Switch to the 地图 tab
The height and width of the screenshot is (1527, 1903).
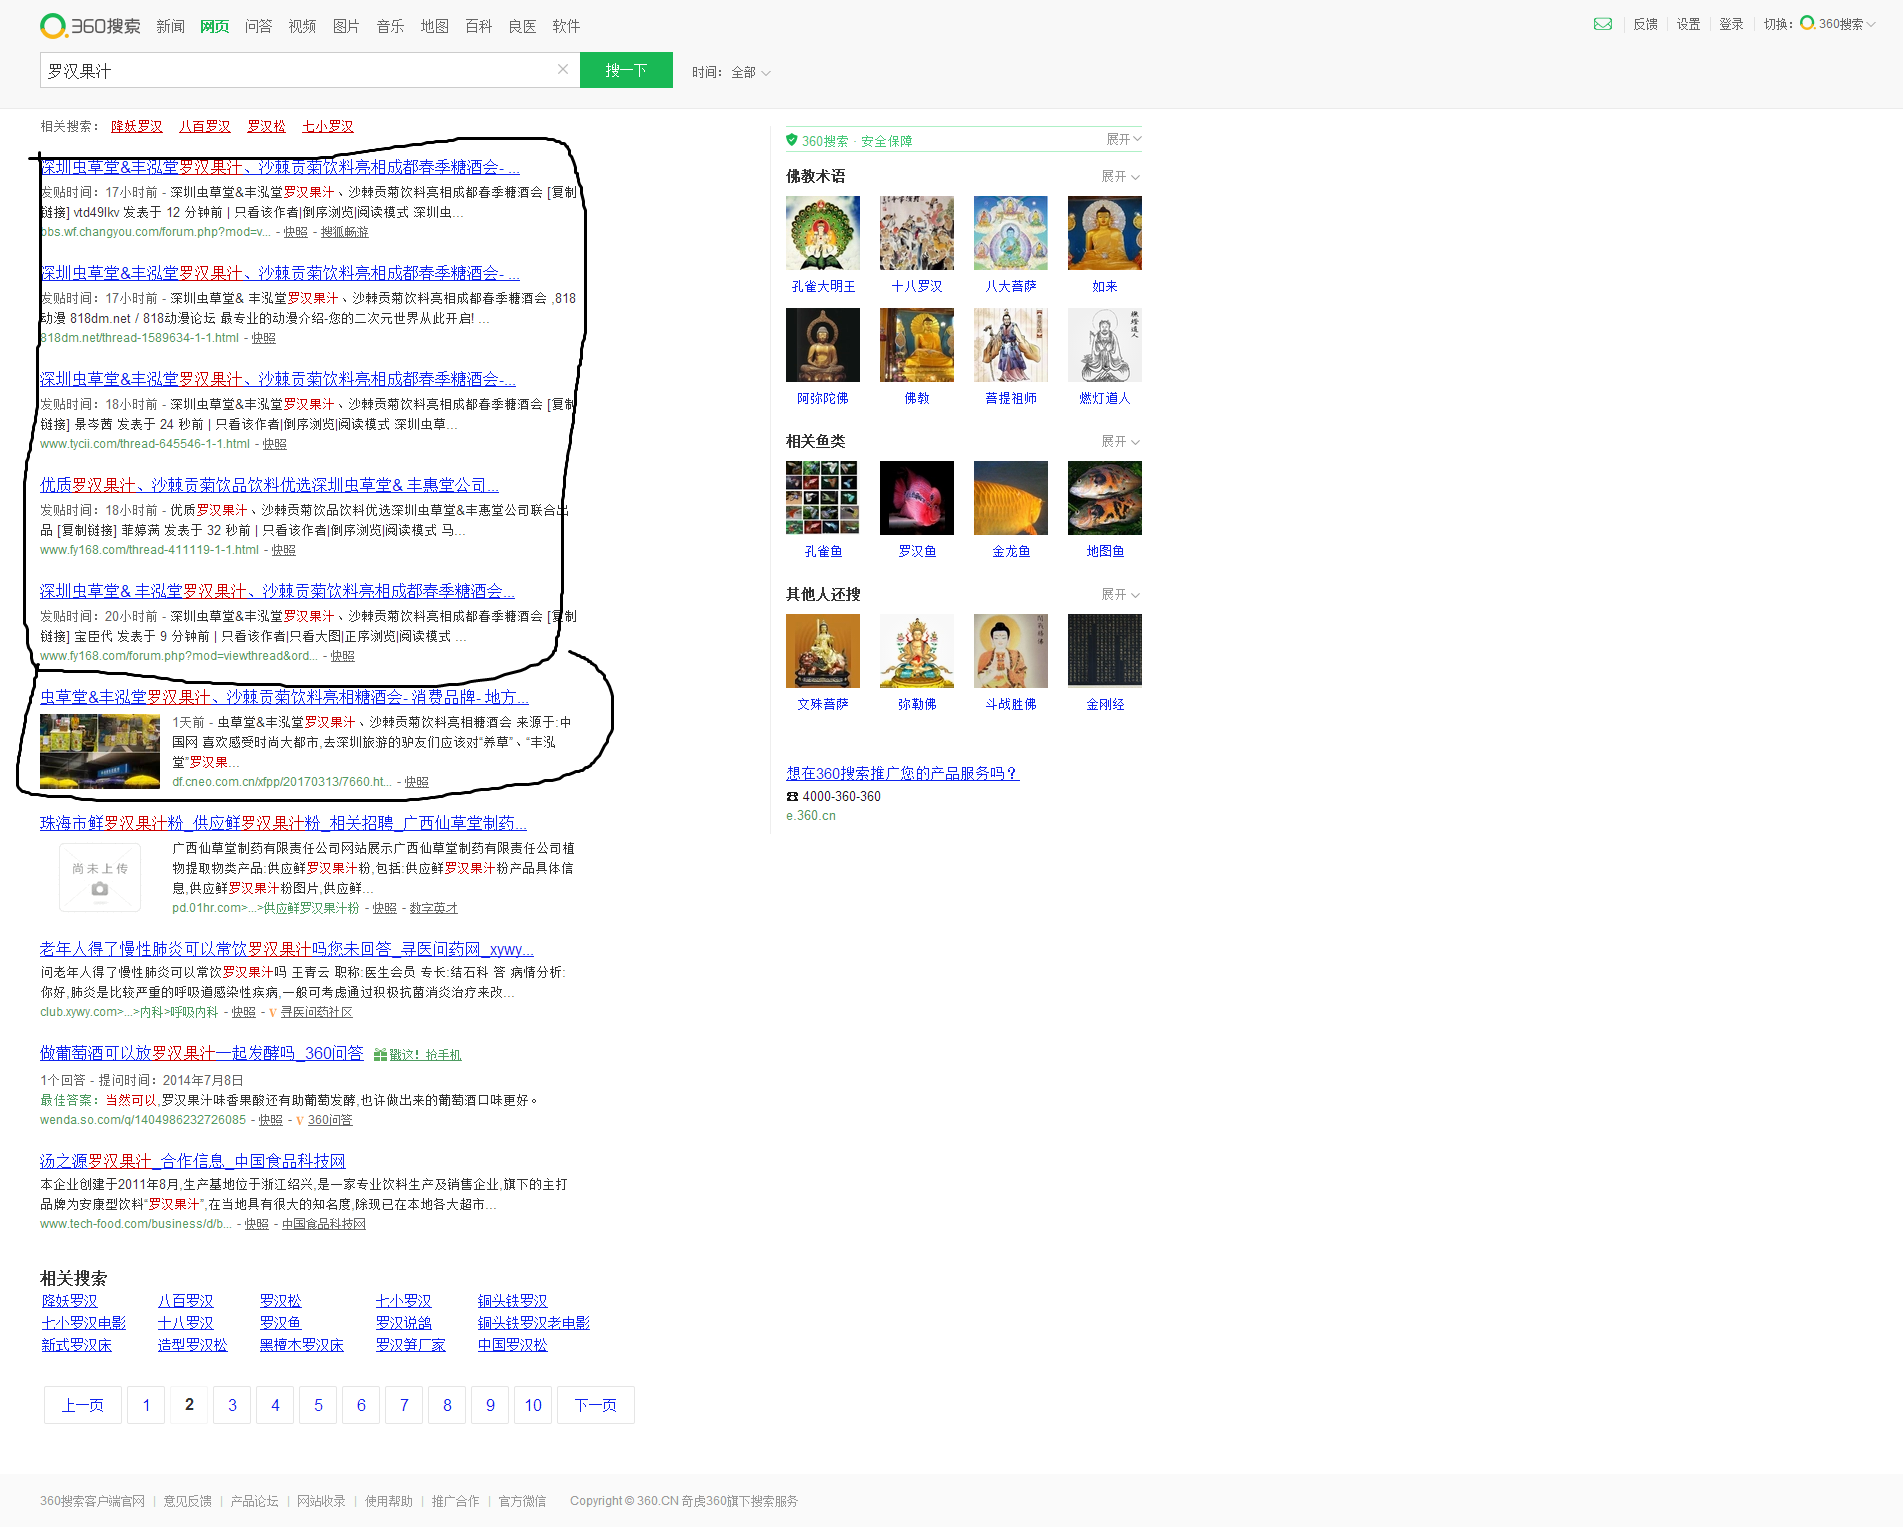[x=434, y=26]
